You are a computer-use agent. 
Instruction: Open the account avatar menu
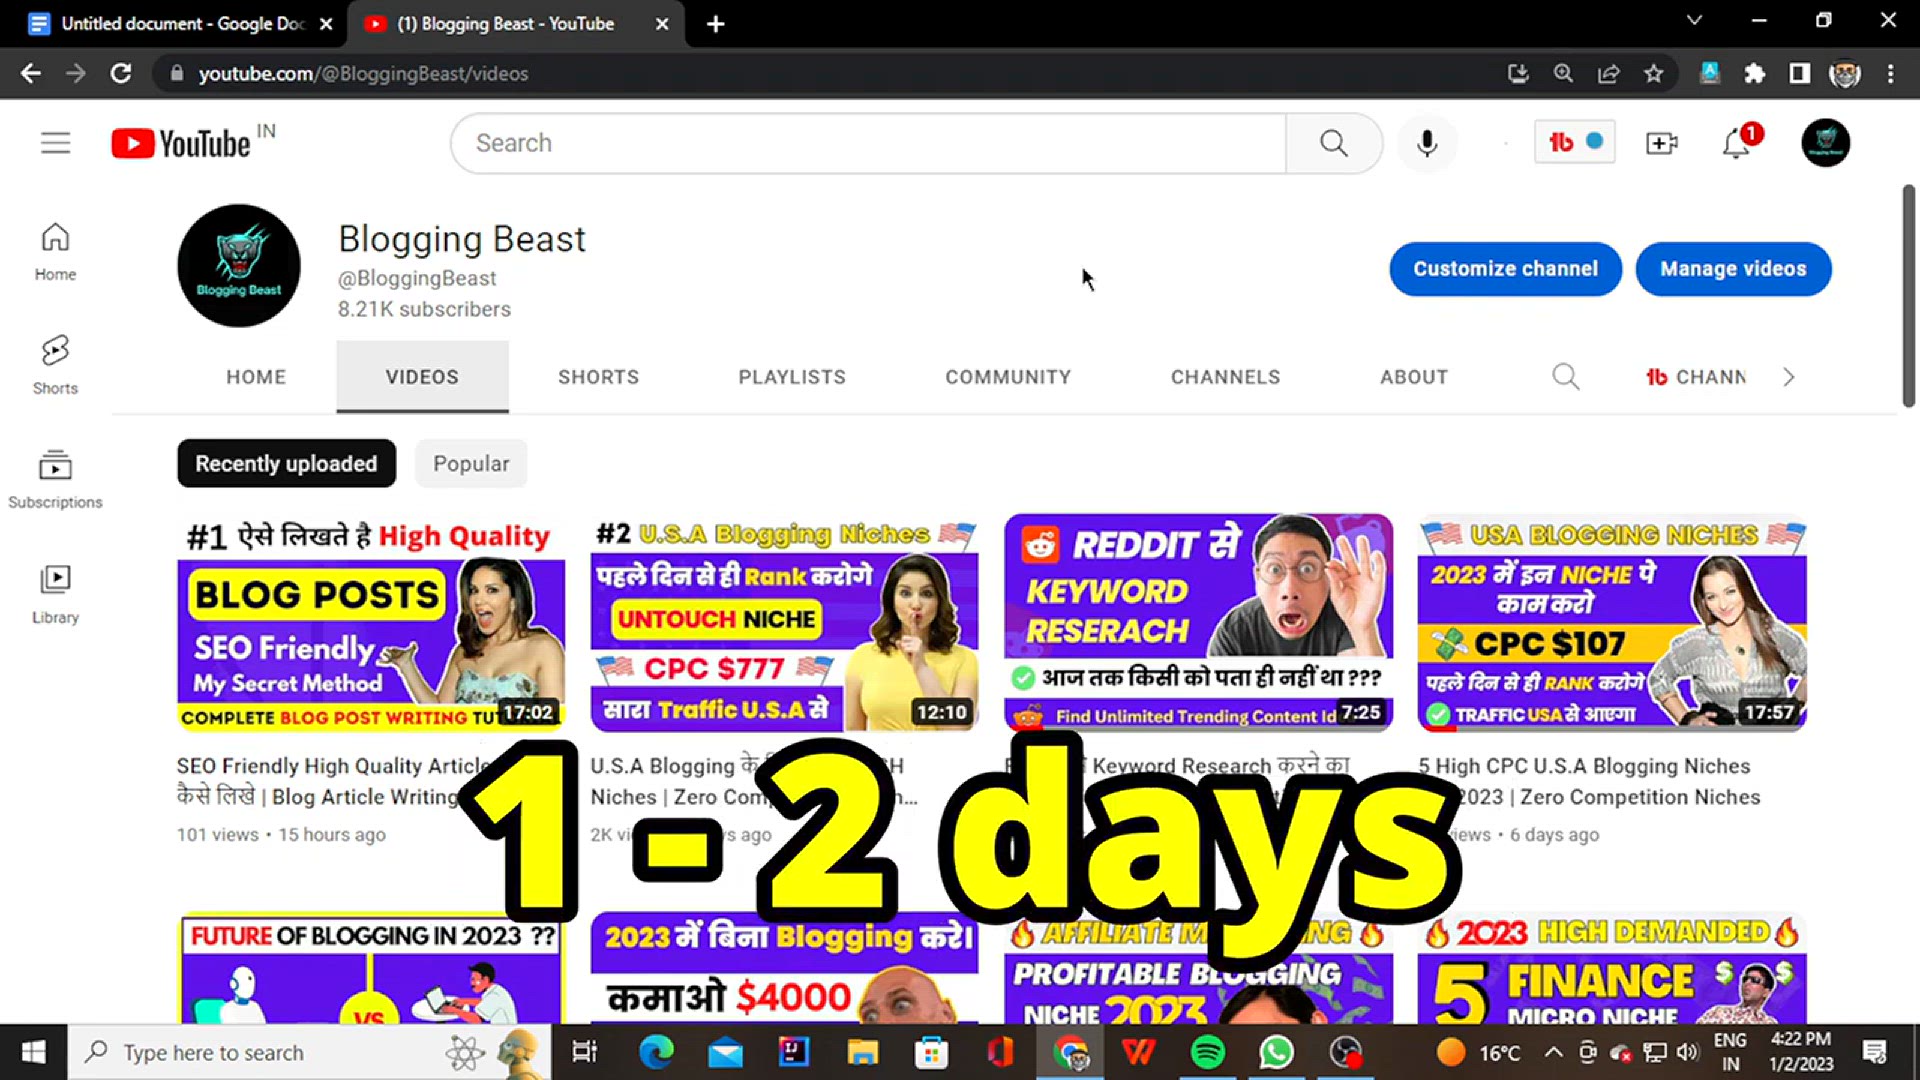(1826, 143)
